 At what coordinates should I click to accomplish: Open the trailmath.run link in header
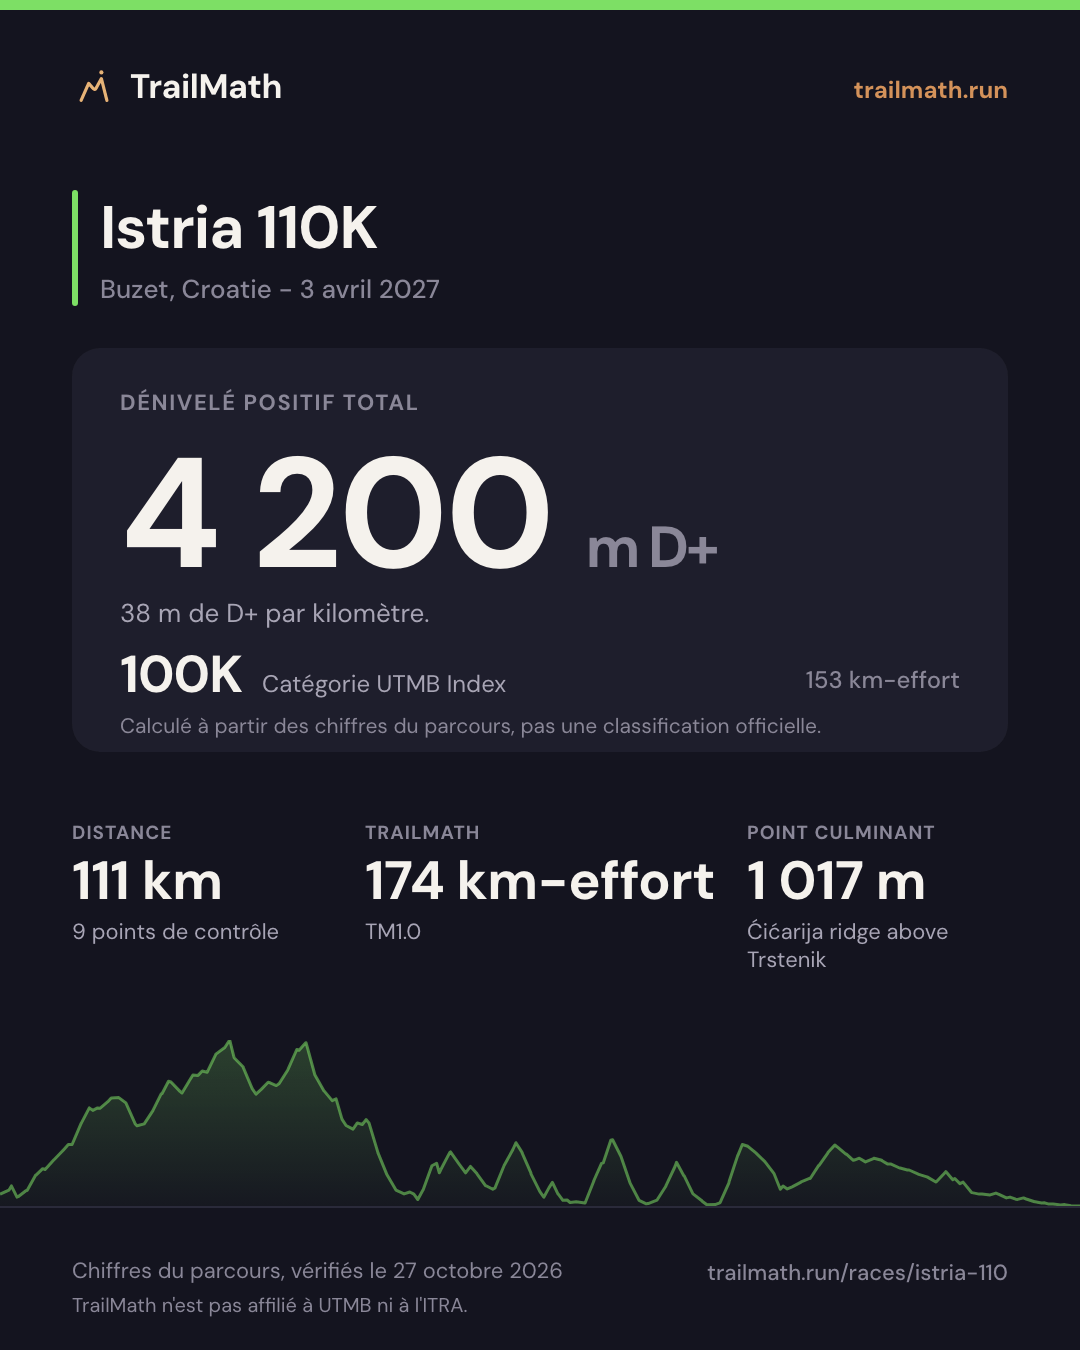click(930, 90)
